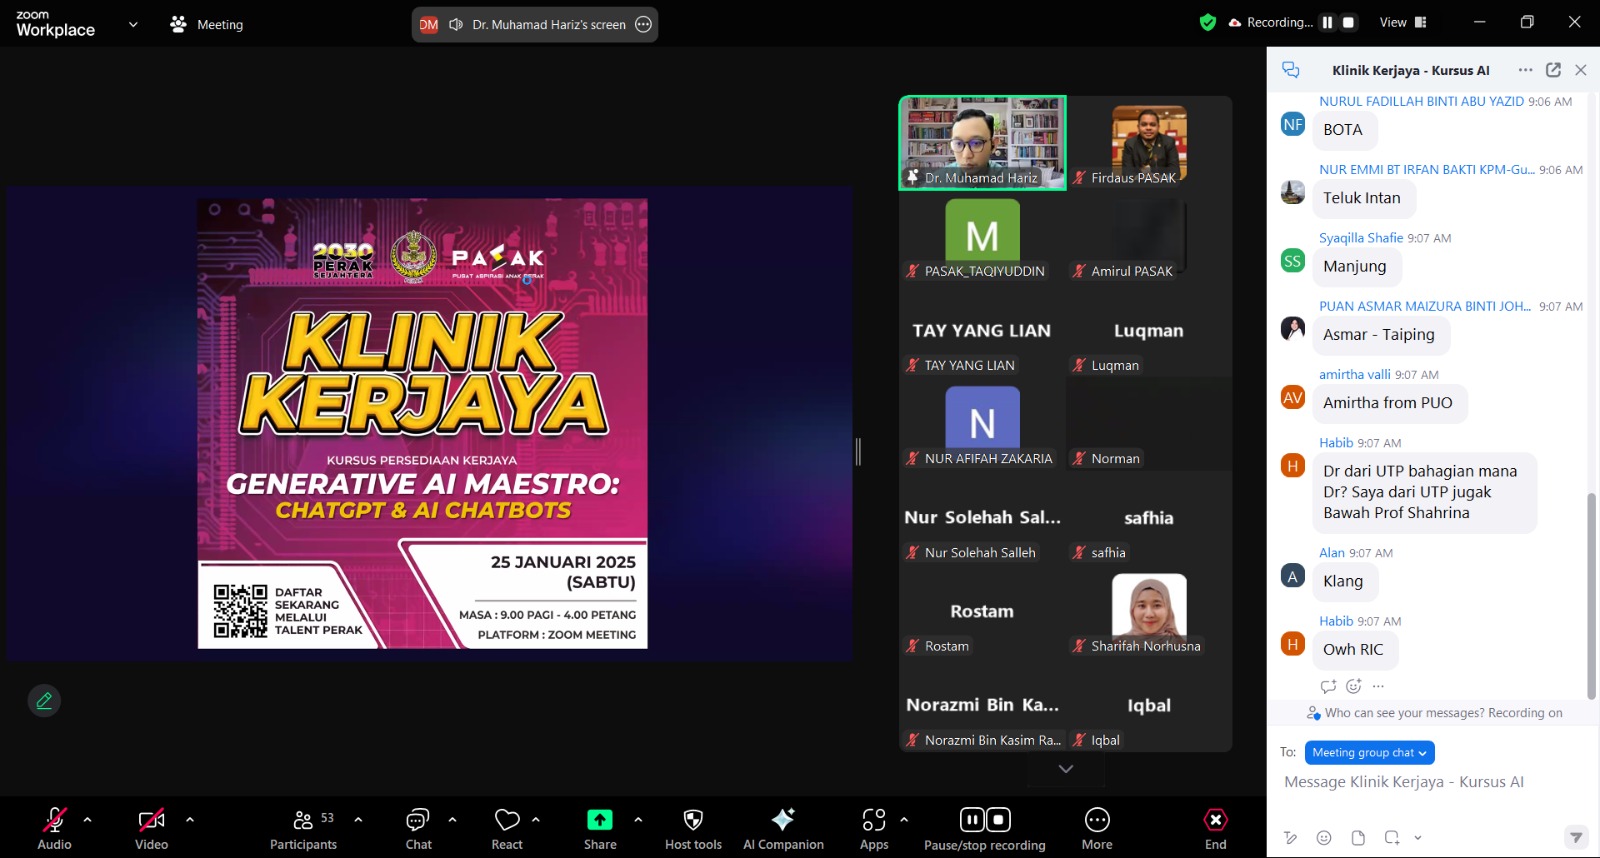The height and width of the screenshot is (858, 1600).
Task: Expand Share options chevron
Action: pos(638,819)
